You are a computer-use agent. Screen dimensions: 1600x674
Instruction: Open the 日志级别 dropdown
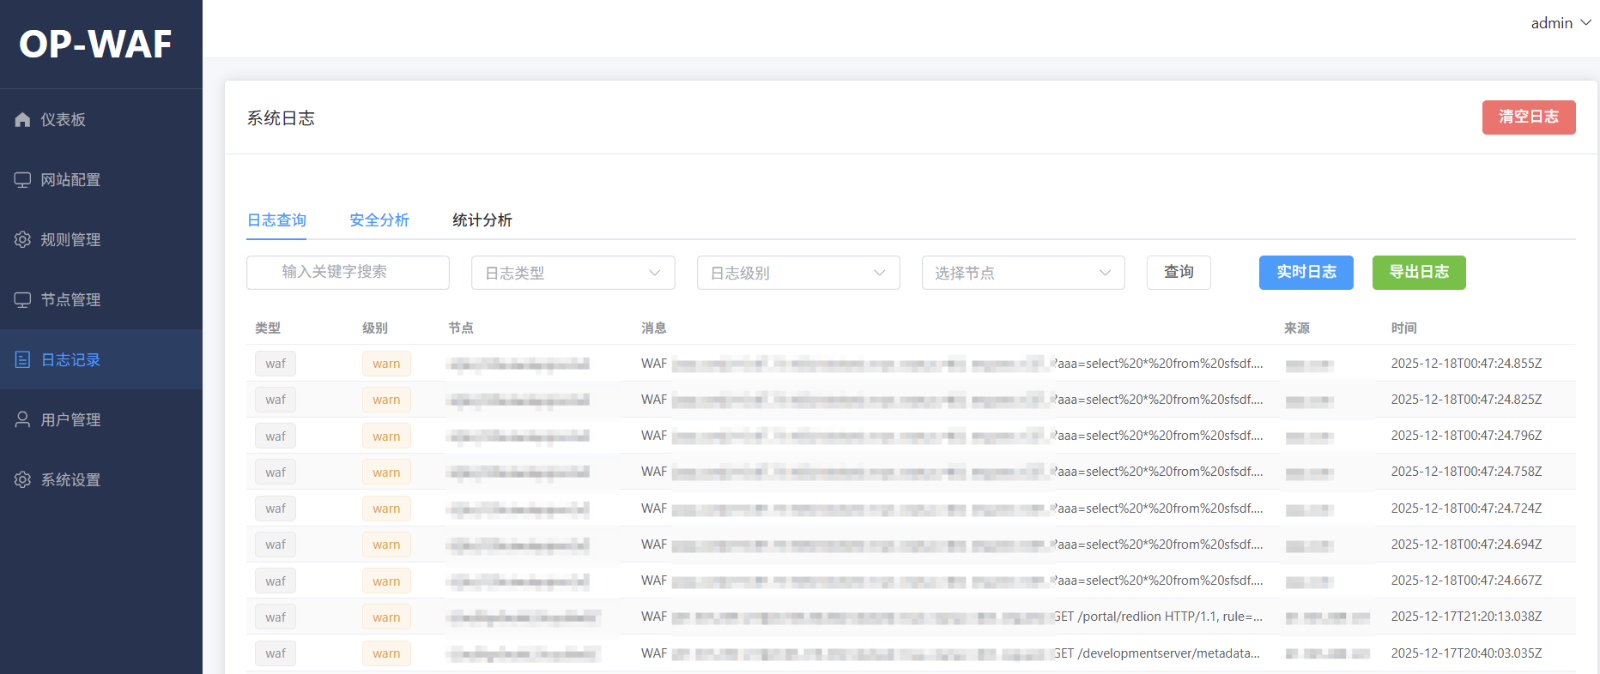(x=798, y=273)
